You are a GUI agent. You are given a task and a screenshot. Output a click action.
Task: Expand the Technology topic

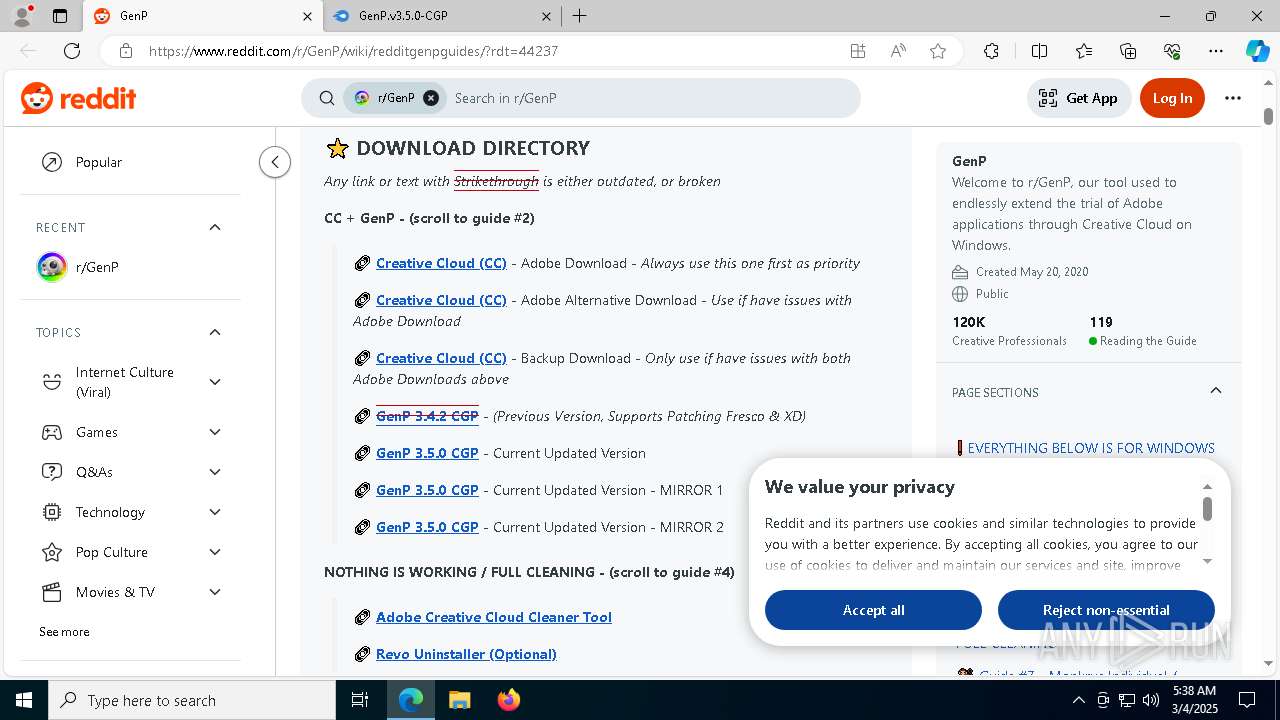click(x=215, y=512)
